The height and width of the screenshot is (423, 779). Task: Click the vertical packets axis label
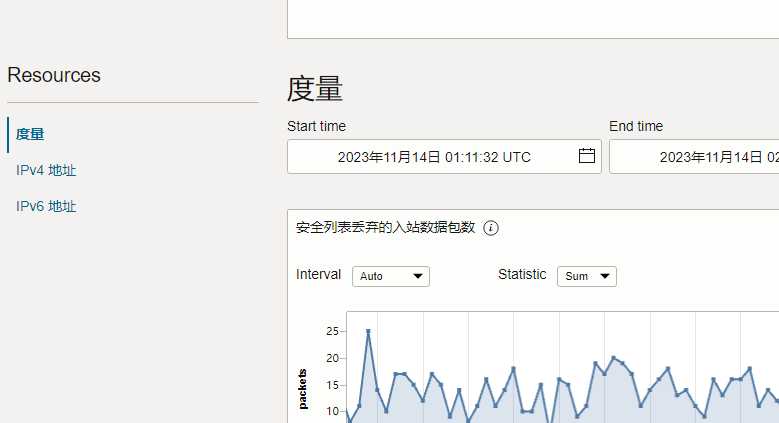(x=303, y=389)
